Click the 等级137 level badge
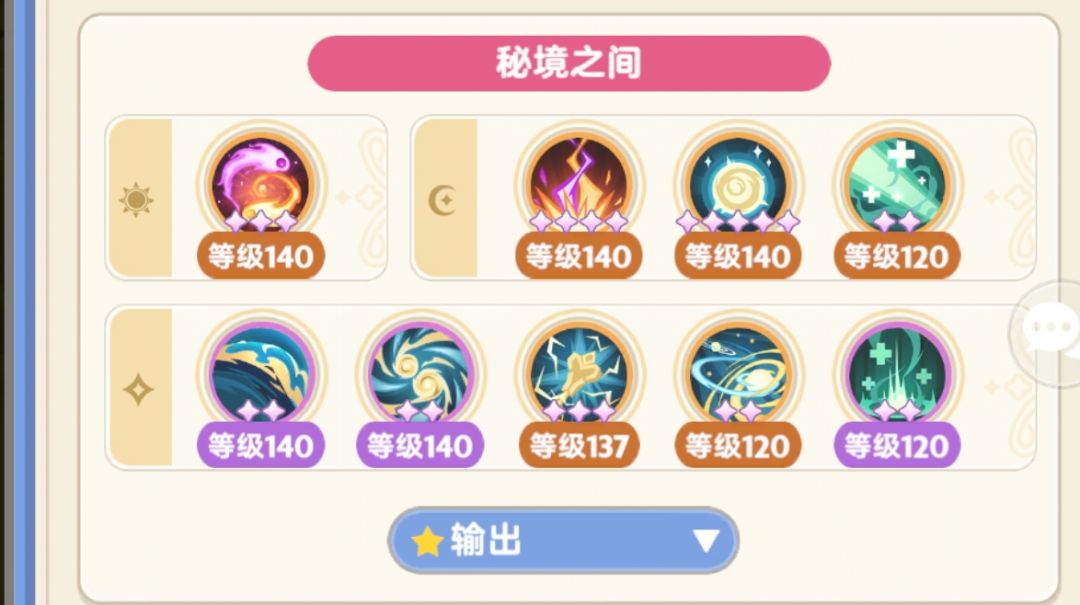Viewport: 1080px width, 605px height. pyautogui.click(x=579, y=446)
